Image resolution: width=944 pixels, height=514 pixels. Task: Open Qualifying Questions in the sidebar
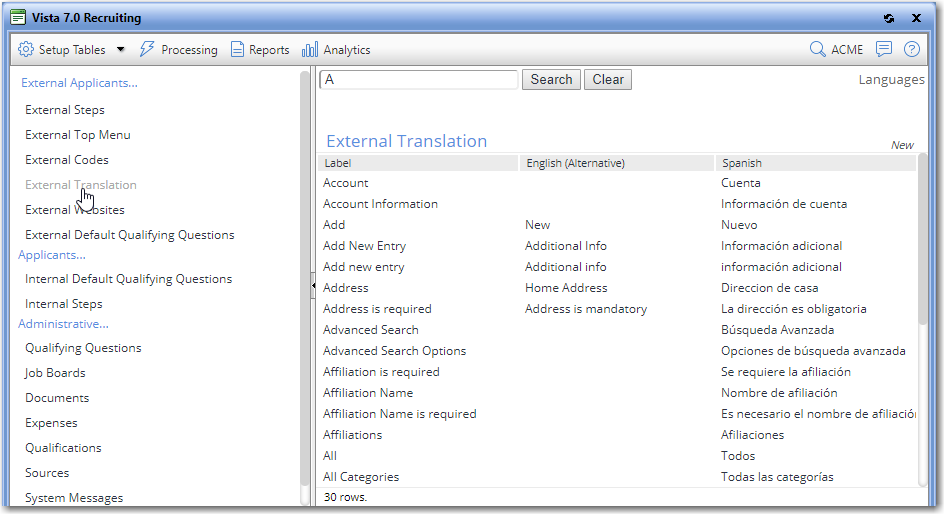[x=83, y=348]
